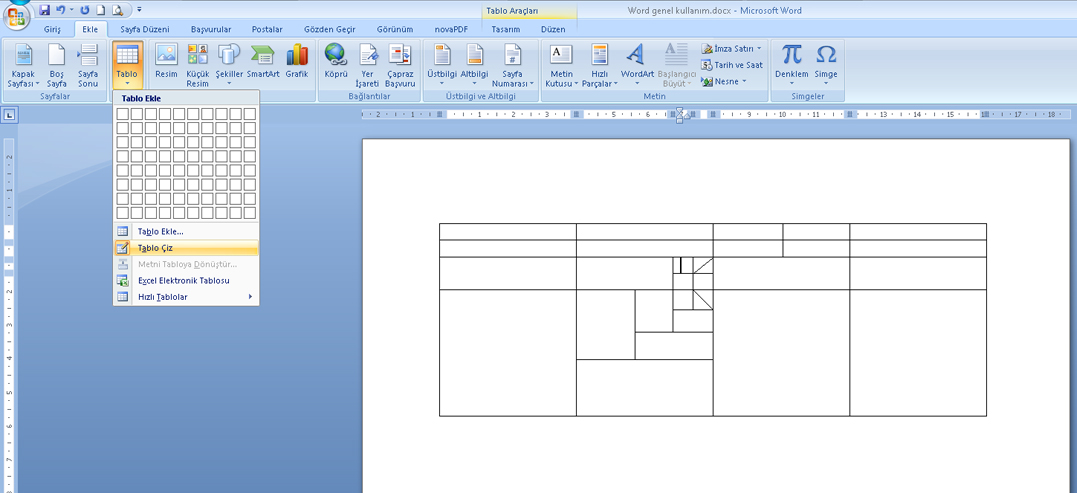
Task: Insert an İmza Satırı signature line
Action: (x=732, y=49)
